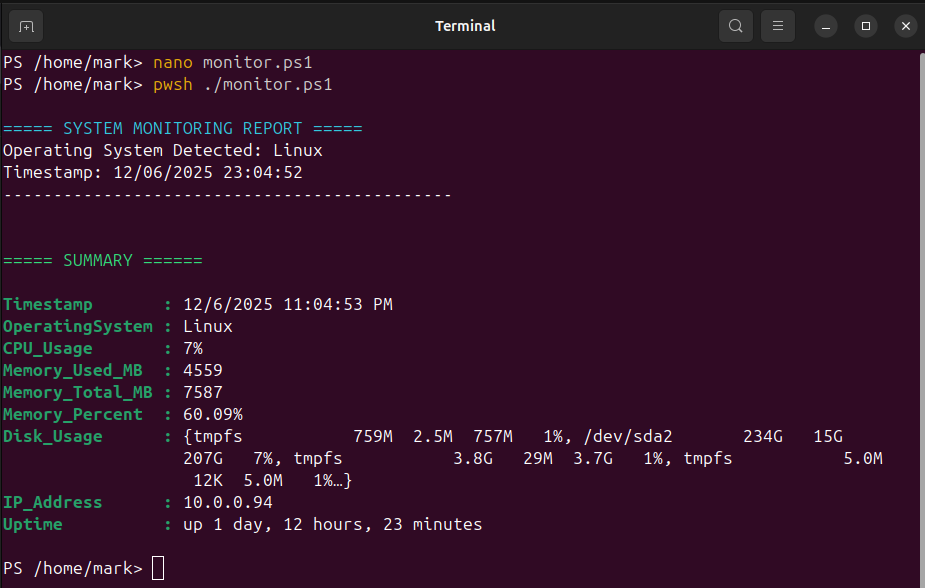
Task: Click the Memory_Percent value 60.09%
Action: coord(212,414)
